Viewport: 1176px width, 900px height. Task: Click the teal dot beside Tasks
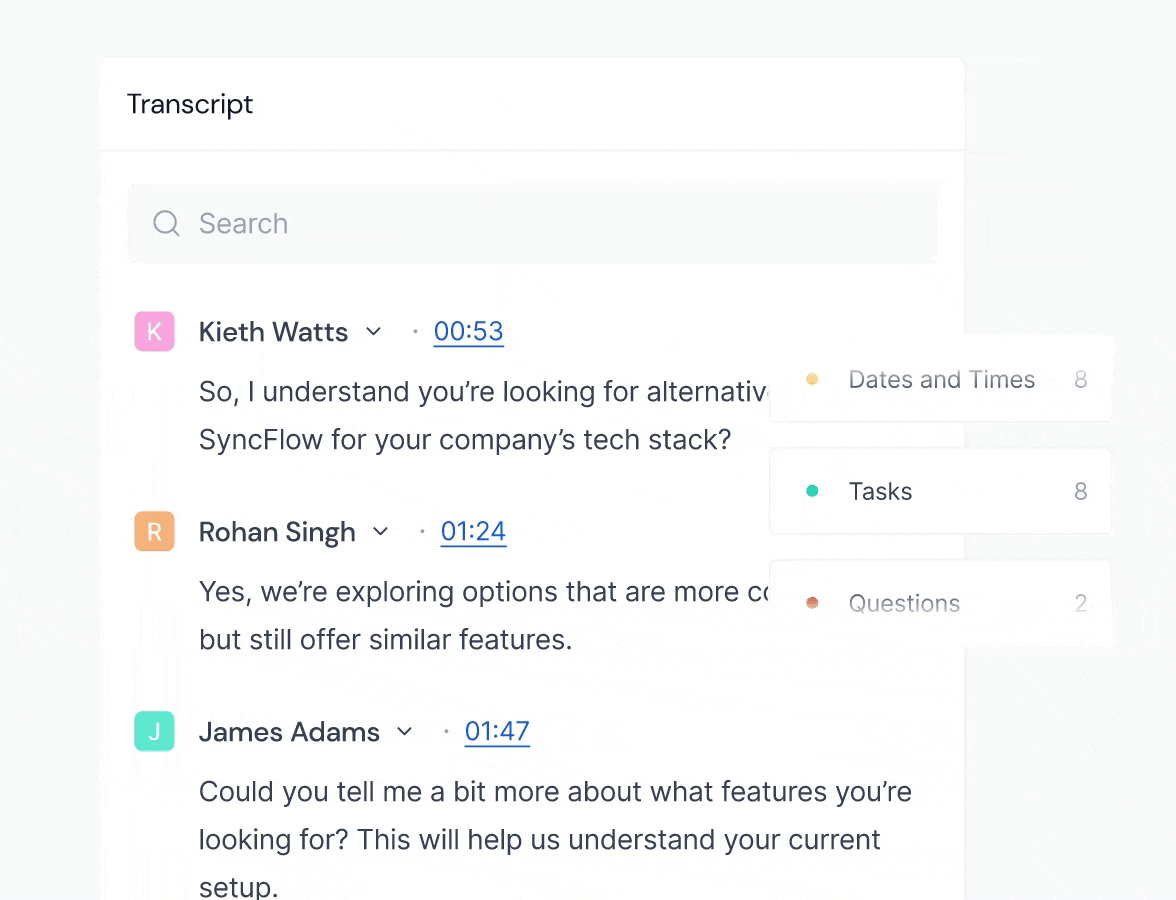(813, 491)
